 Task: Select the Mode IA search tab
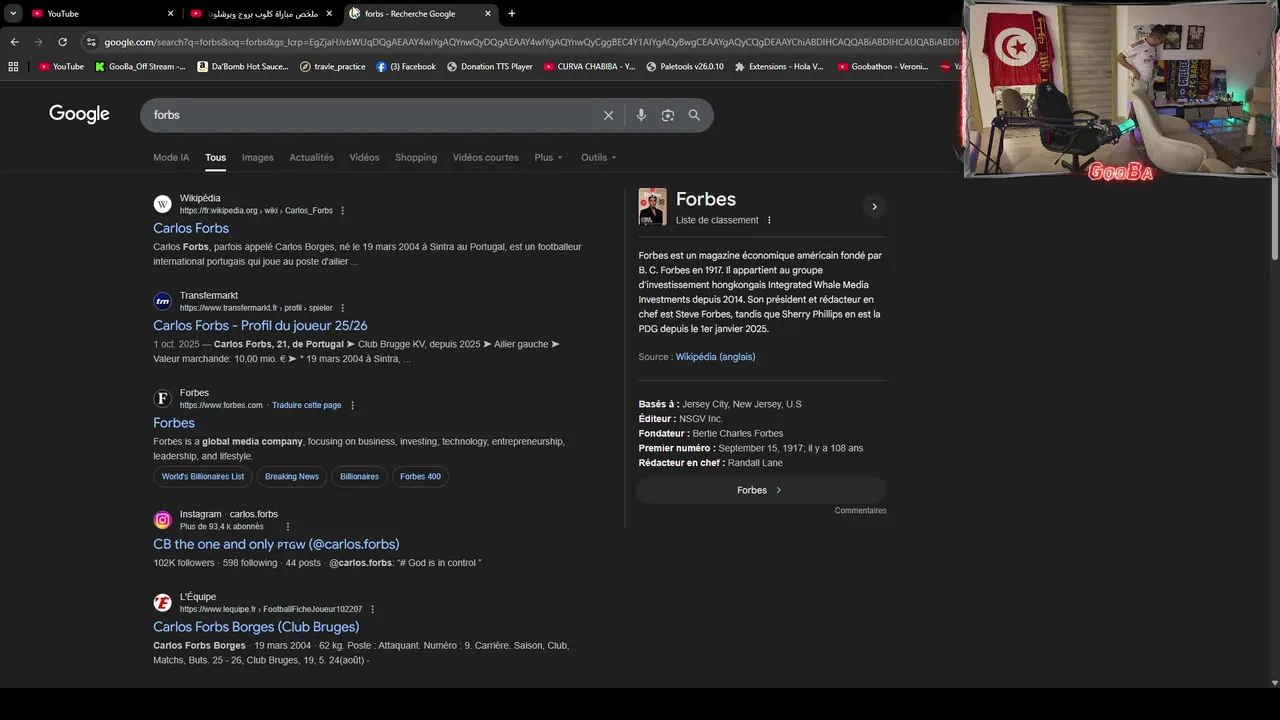pos(171,157)
